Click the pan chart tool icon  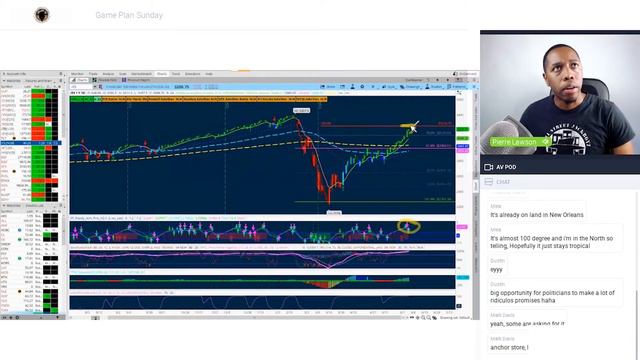[x=411, y=318]
